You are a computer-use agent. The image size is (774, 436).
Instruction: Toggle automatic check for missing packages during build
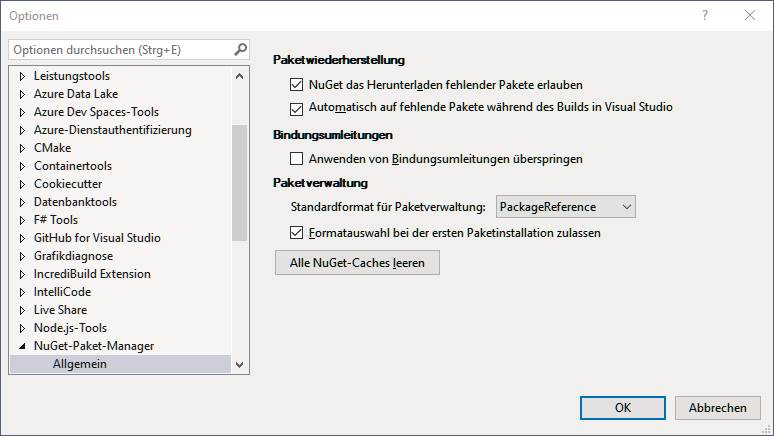pos(296,109)
